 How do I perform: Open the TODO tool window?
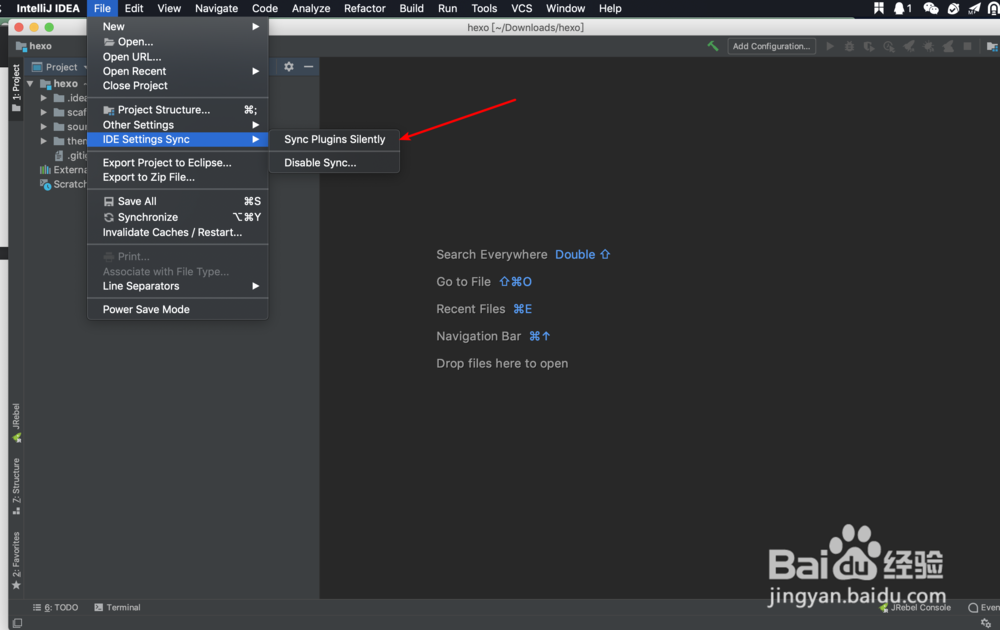point(55,607)
